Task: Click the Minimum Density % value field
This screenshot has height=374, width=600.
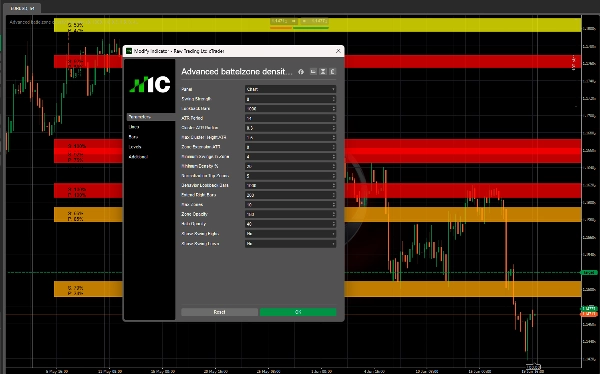Action: pyautogui.click(x=290, y=166)
